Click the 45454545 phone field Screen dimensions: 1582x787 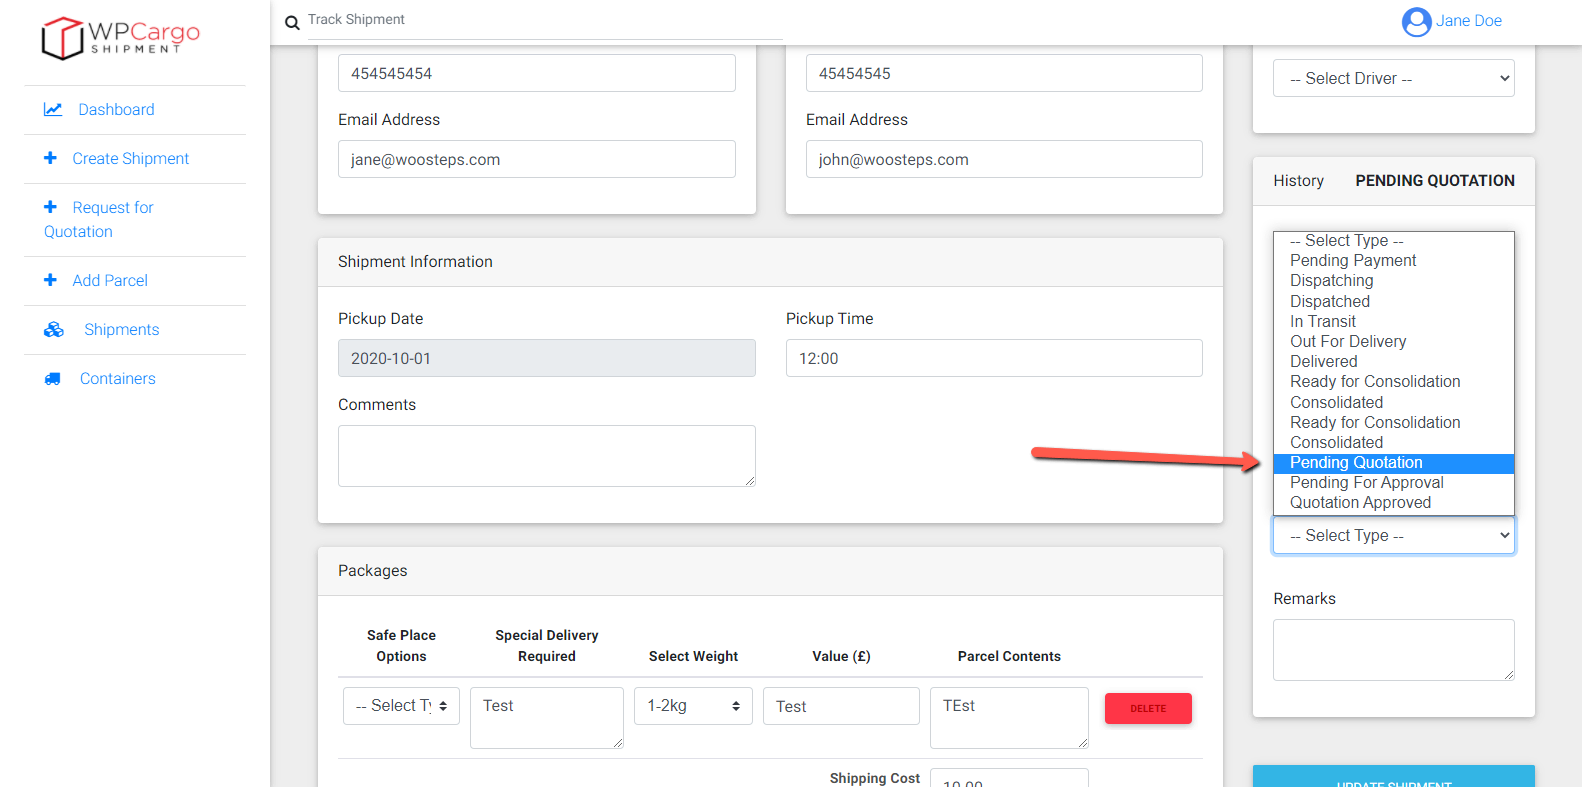tap(1004, 73)
